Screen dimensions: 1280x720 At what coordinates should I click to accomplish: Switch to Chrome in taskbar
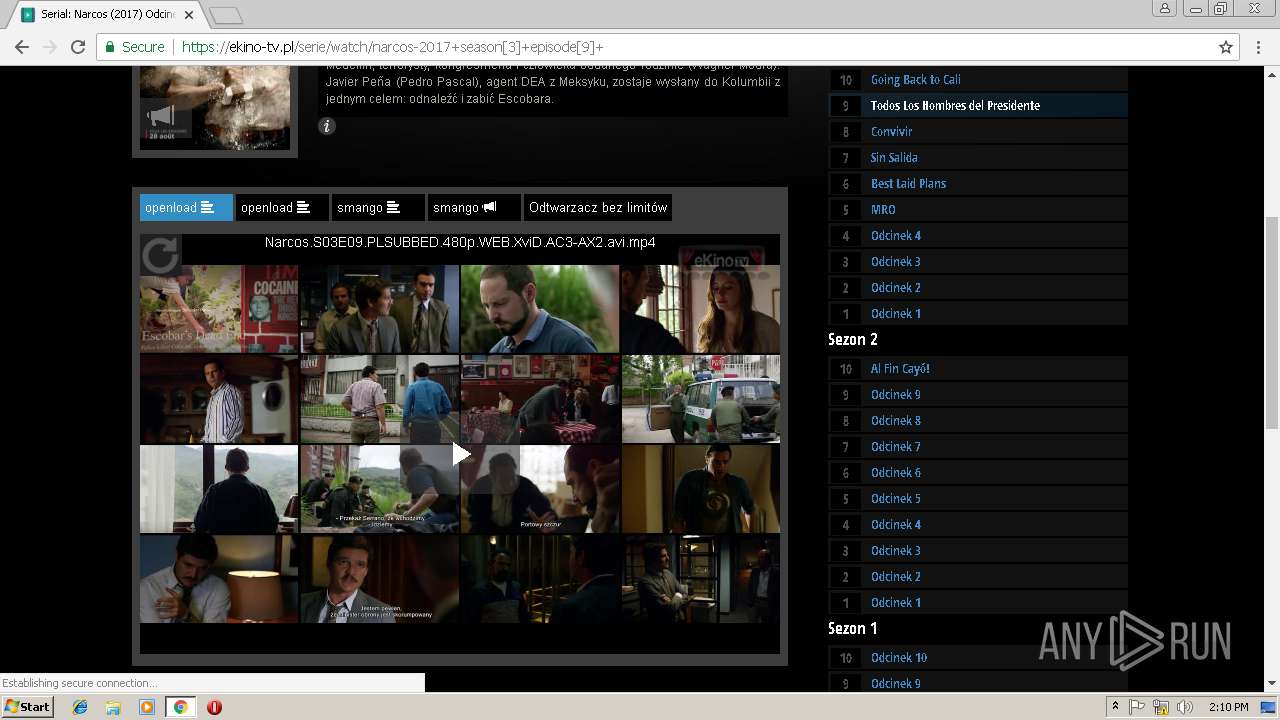click(x=180, y=707)
